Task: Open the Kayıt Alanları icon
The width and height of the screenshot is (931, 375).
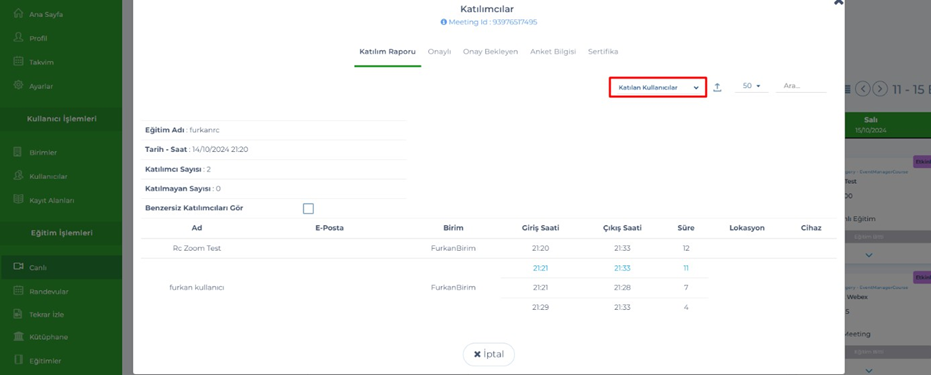Action: pos(18,200)
